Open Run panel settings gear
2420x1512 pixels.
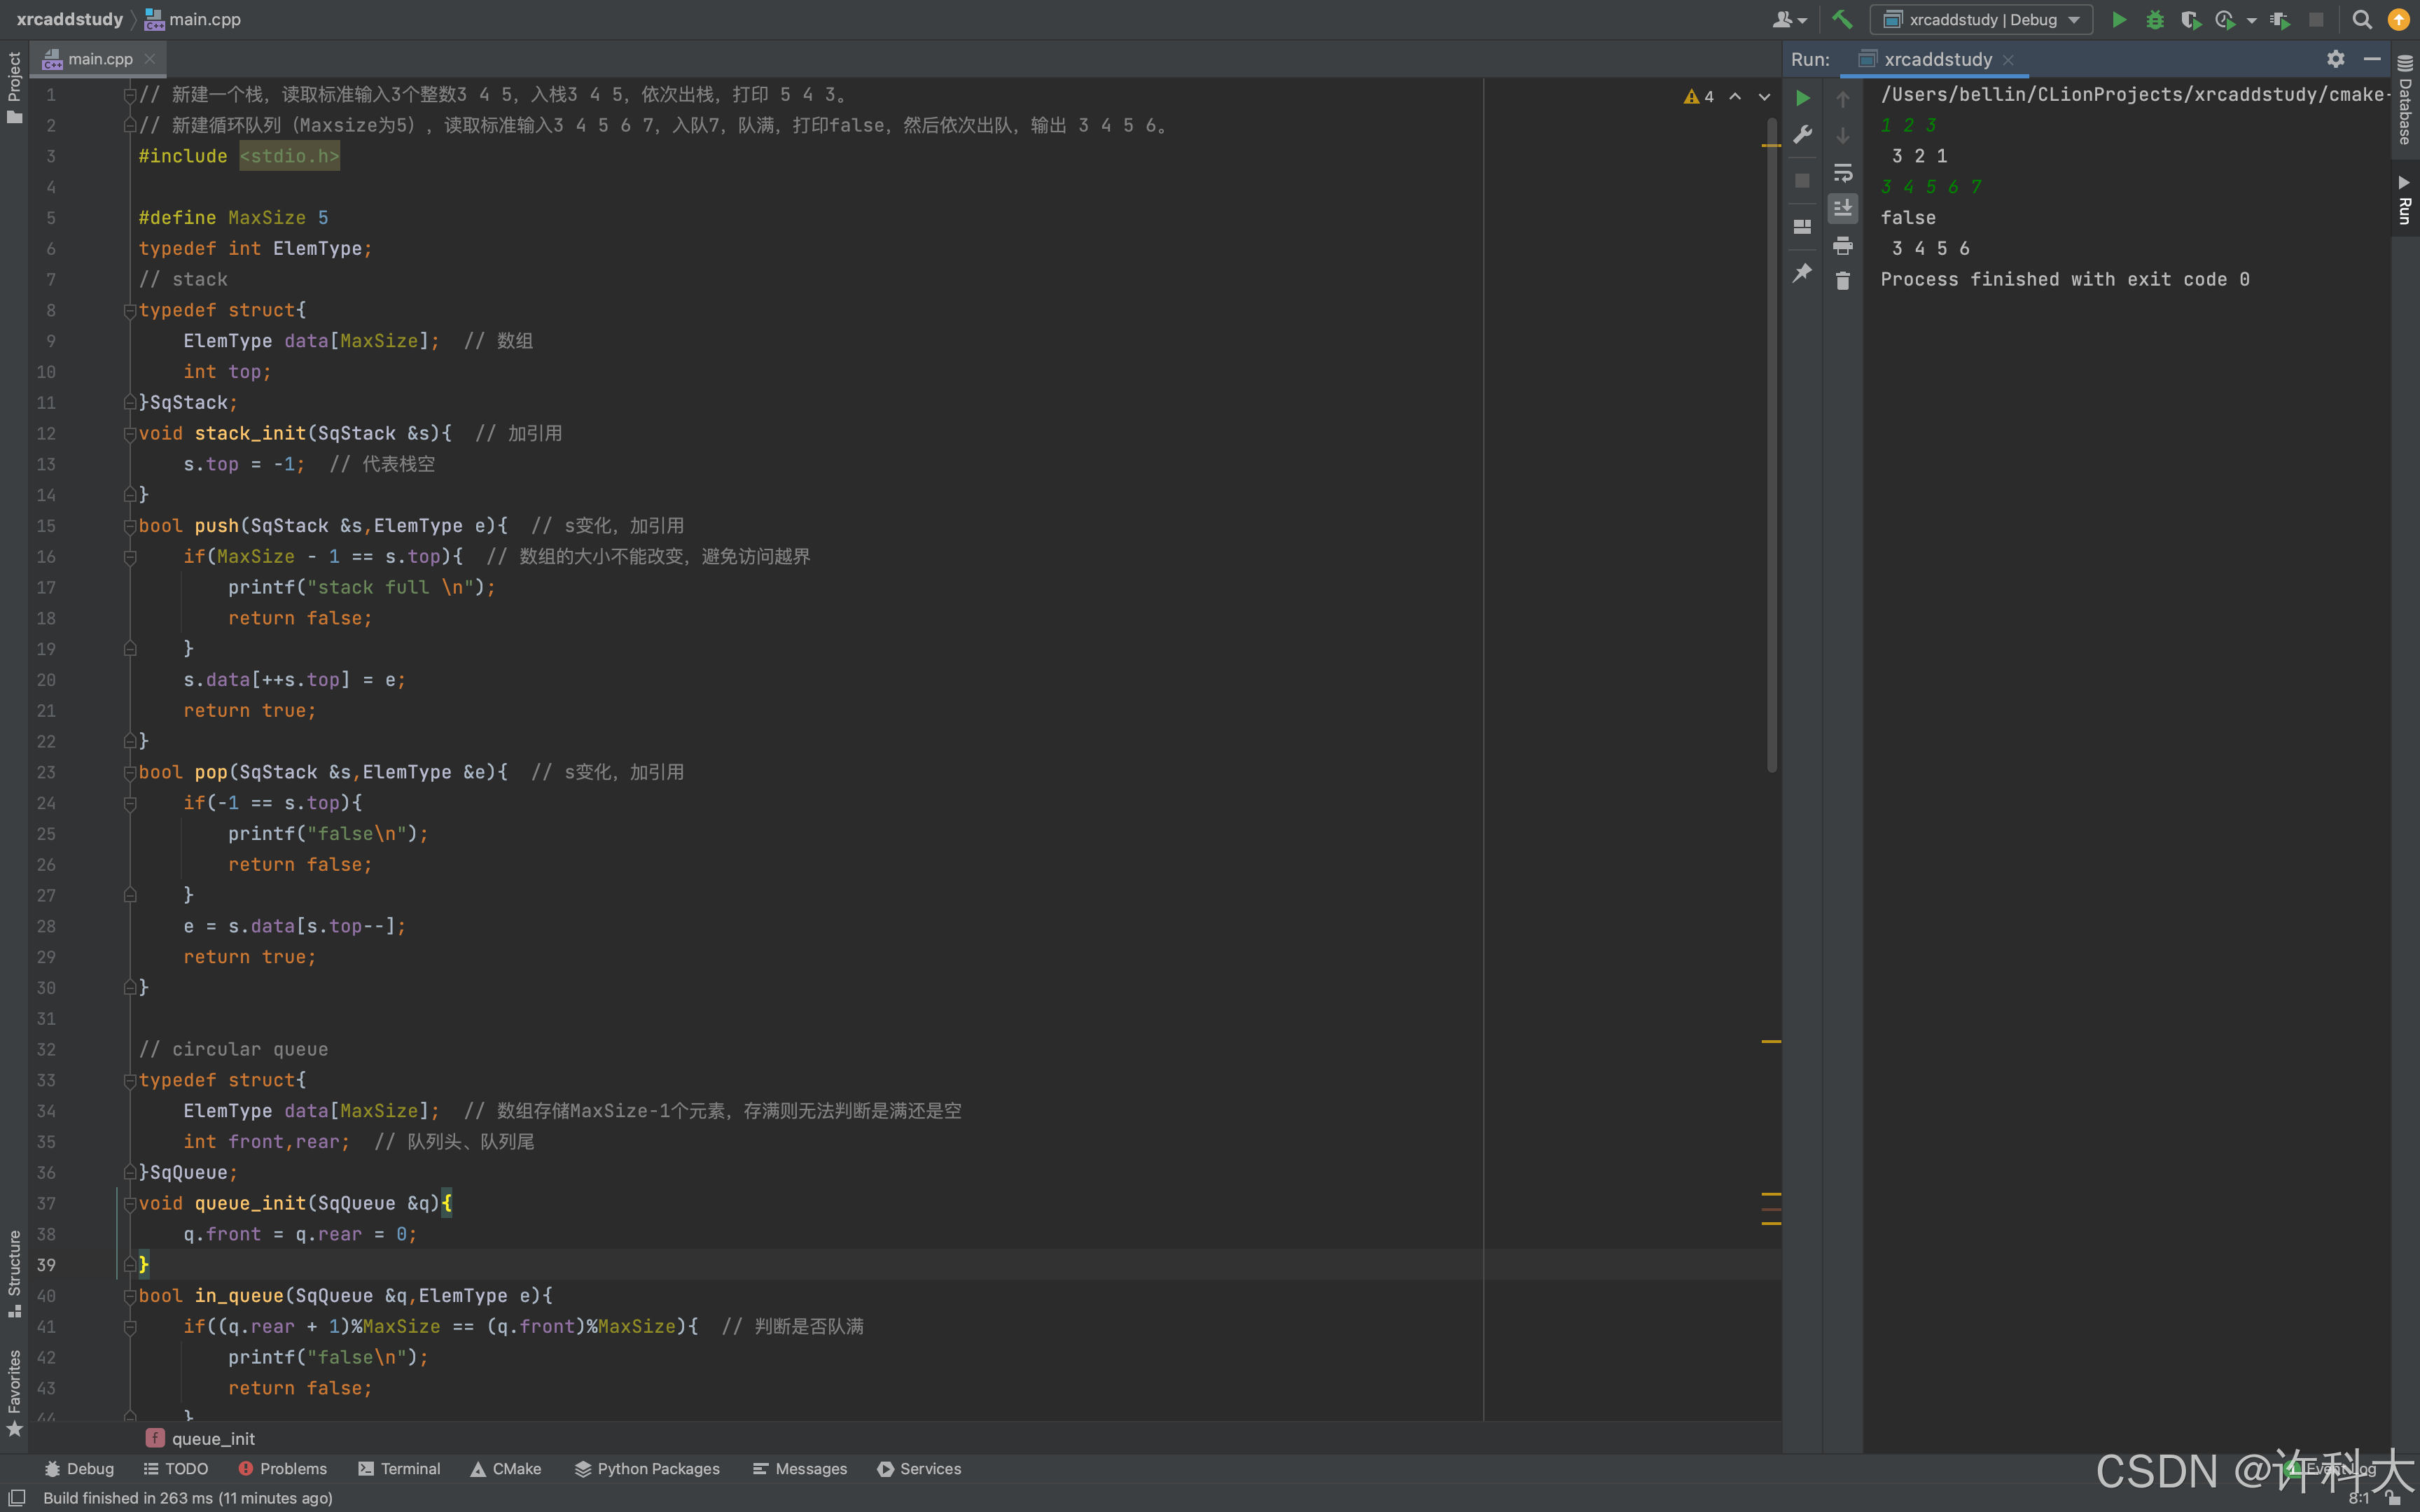tap(2335, 59)
